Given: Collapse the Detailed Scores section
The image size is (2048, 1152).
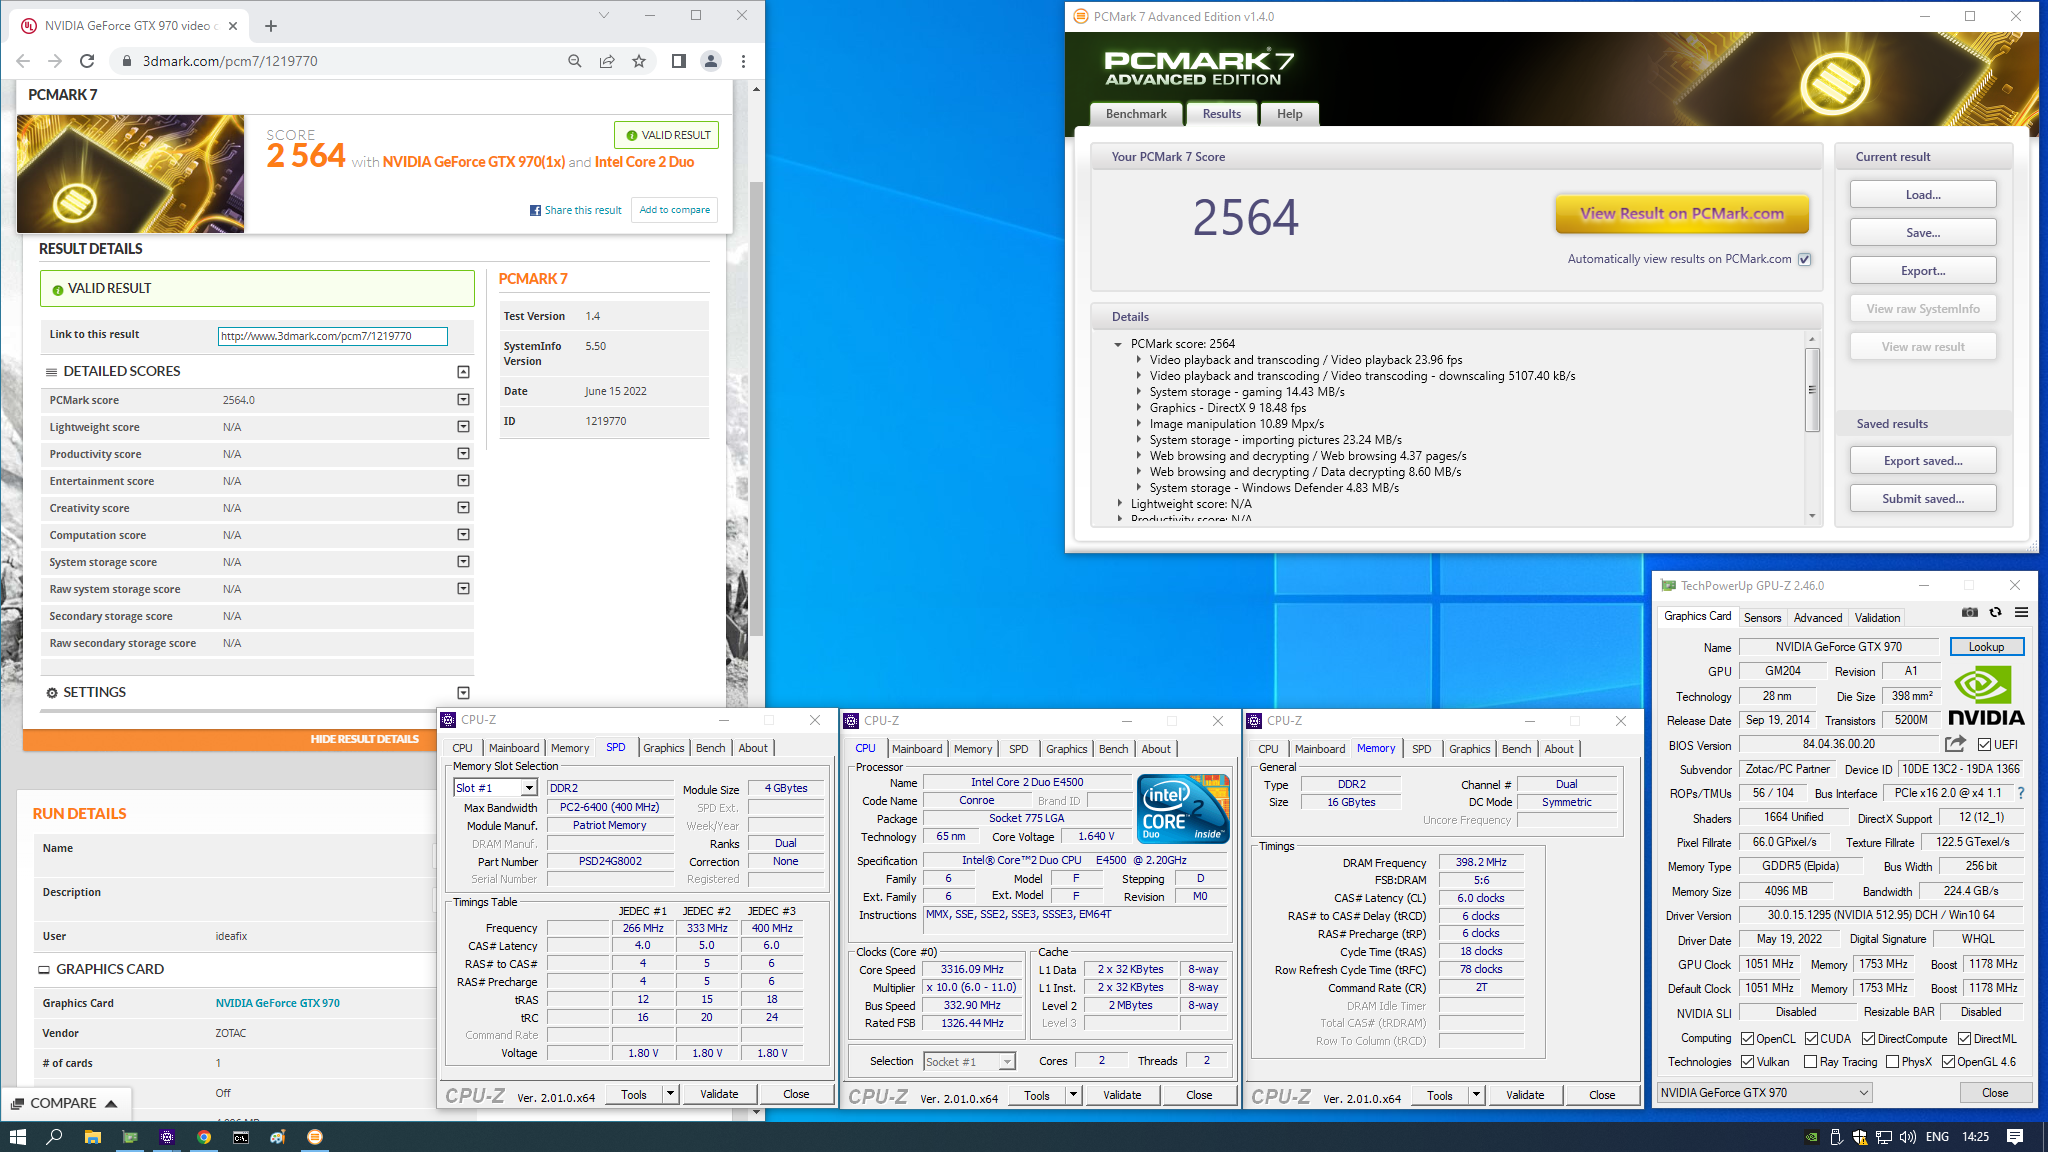Looking at the screenshot, I should pos(463,372).
